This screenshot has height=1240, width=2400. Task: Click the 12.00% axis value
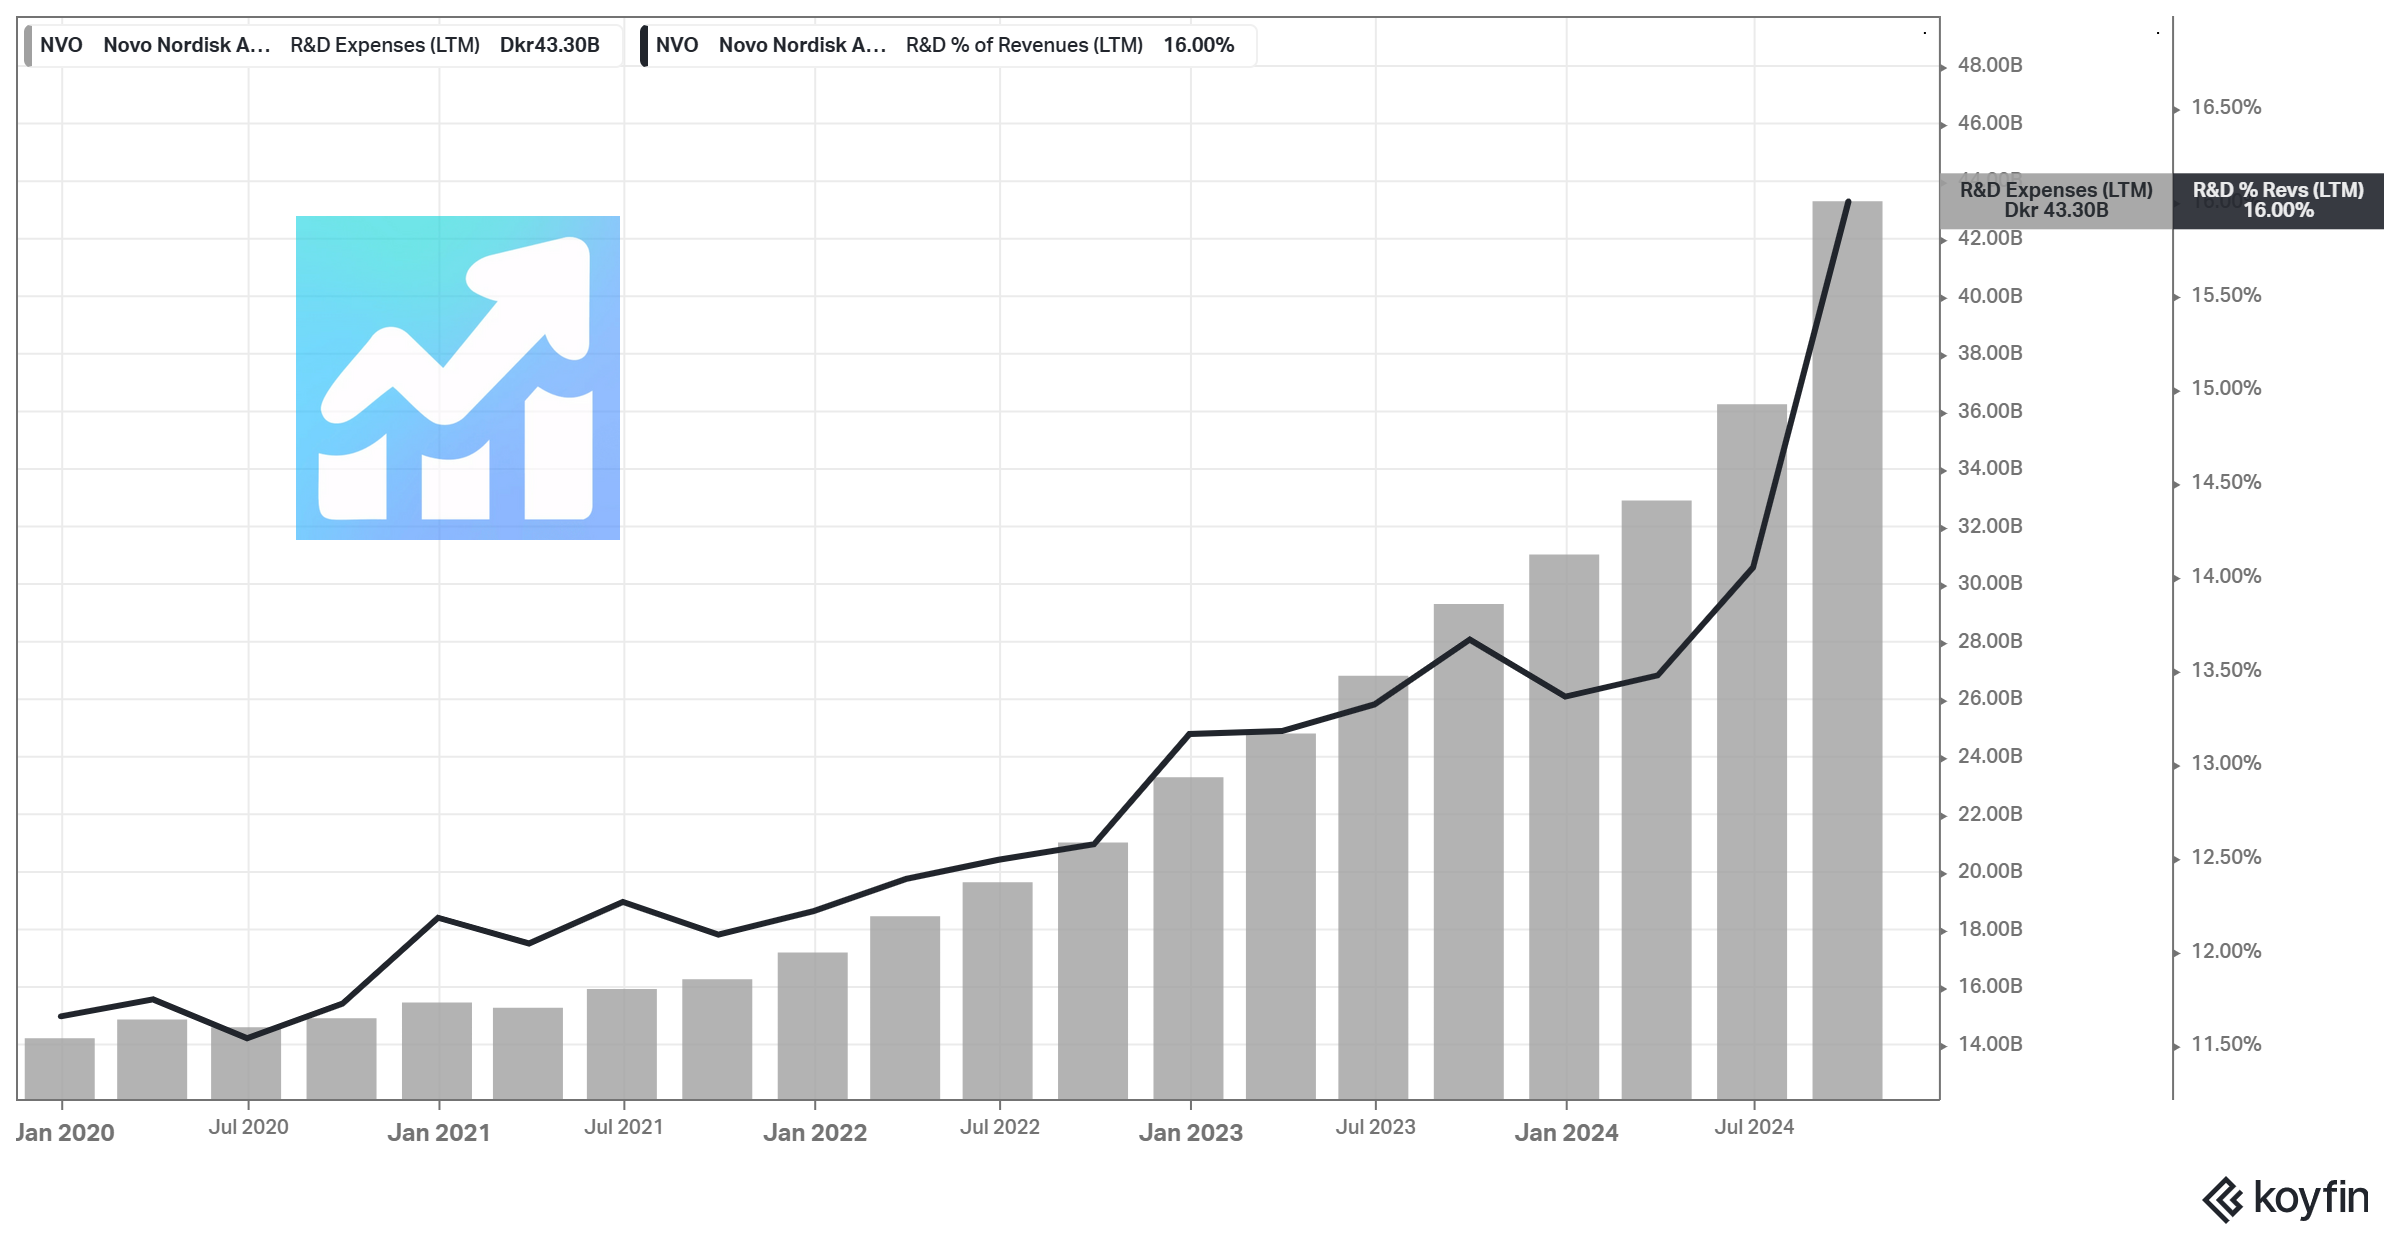(2226, 951)
